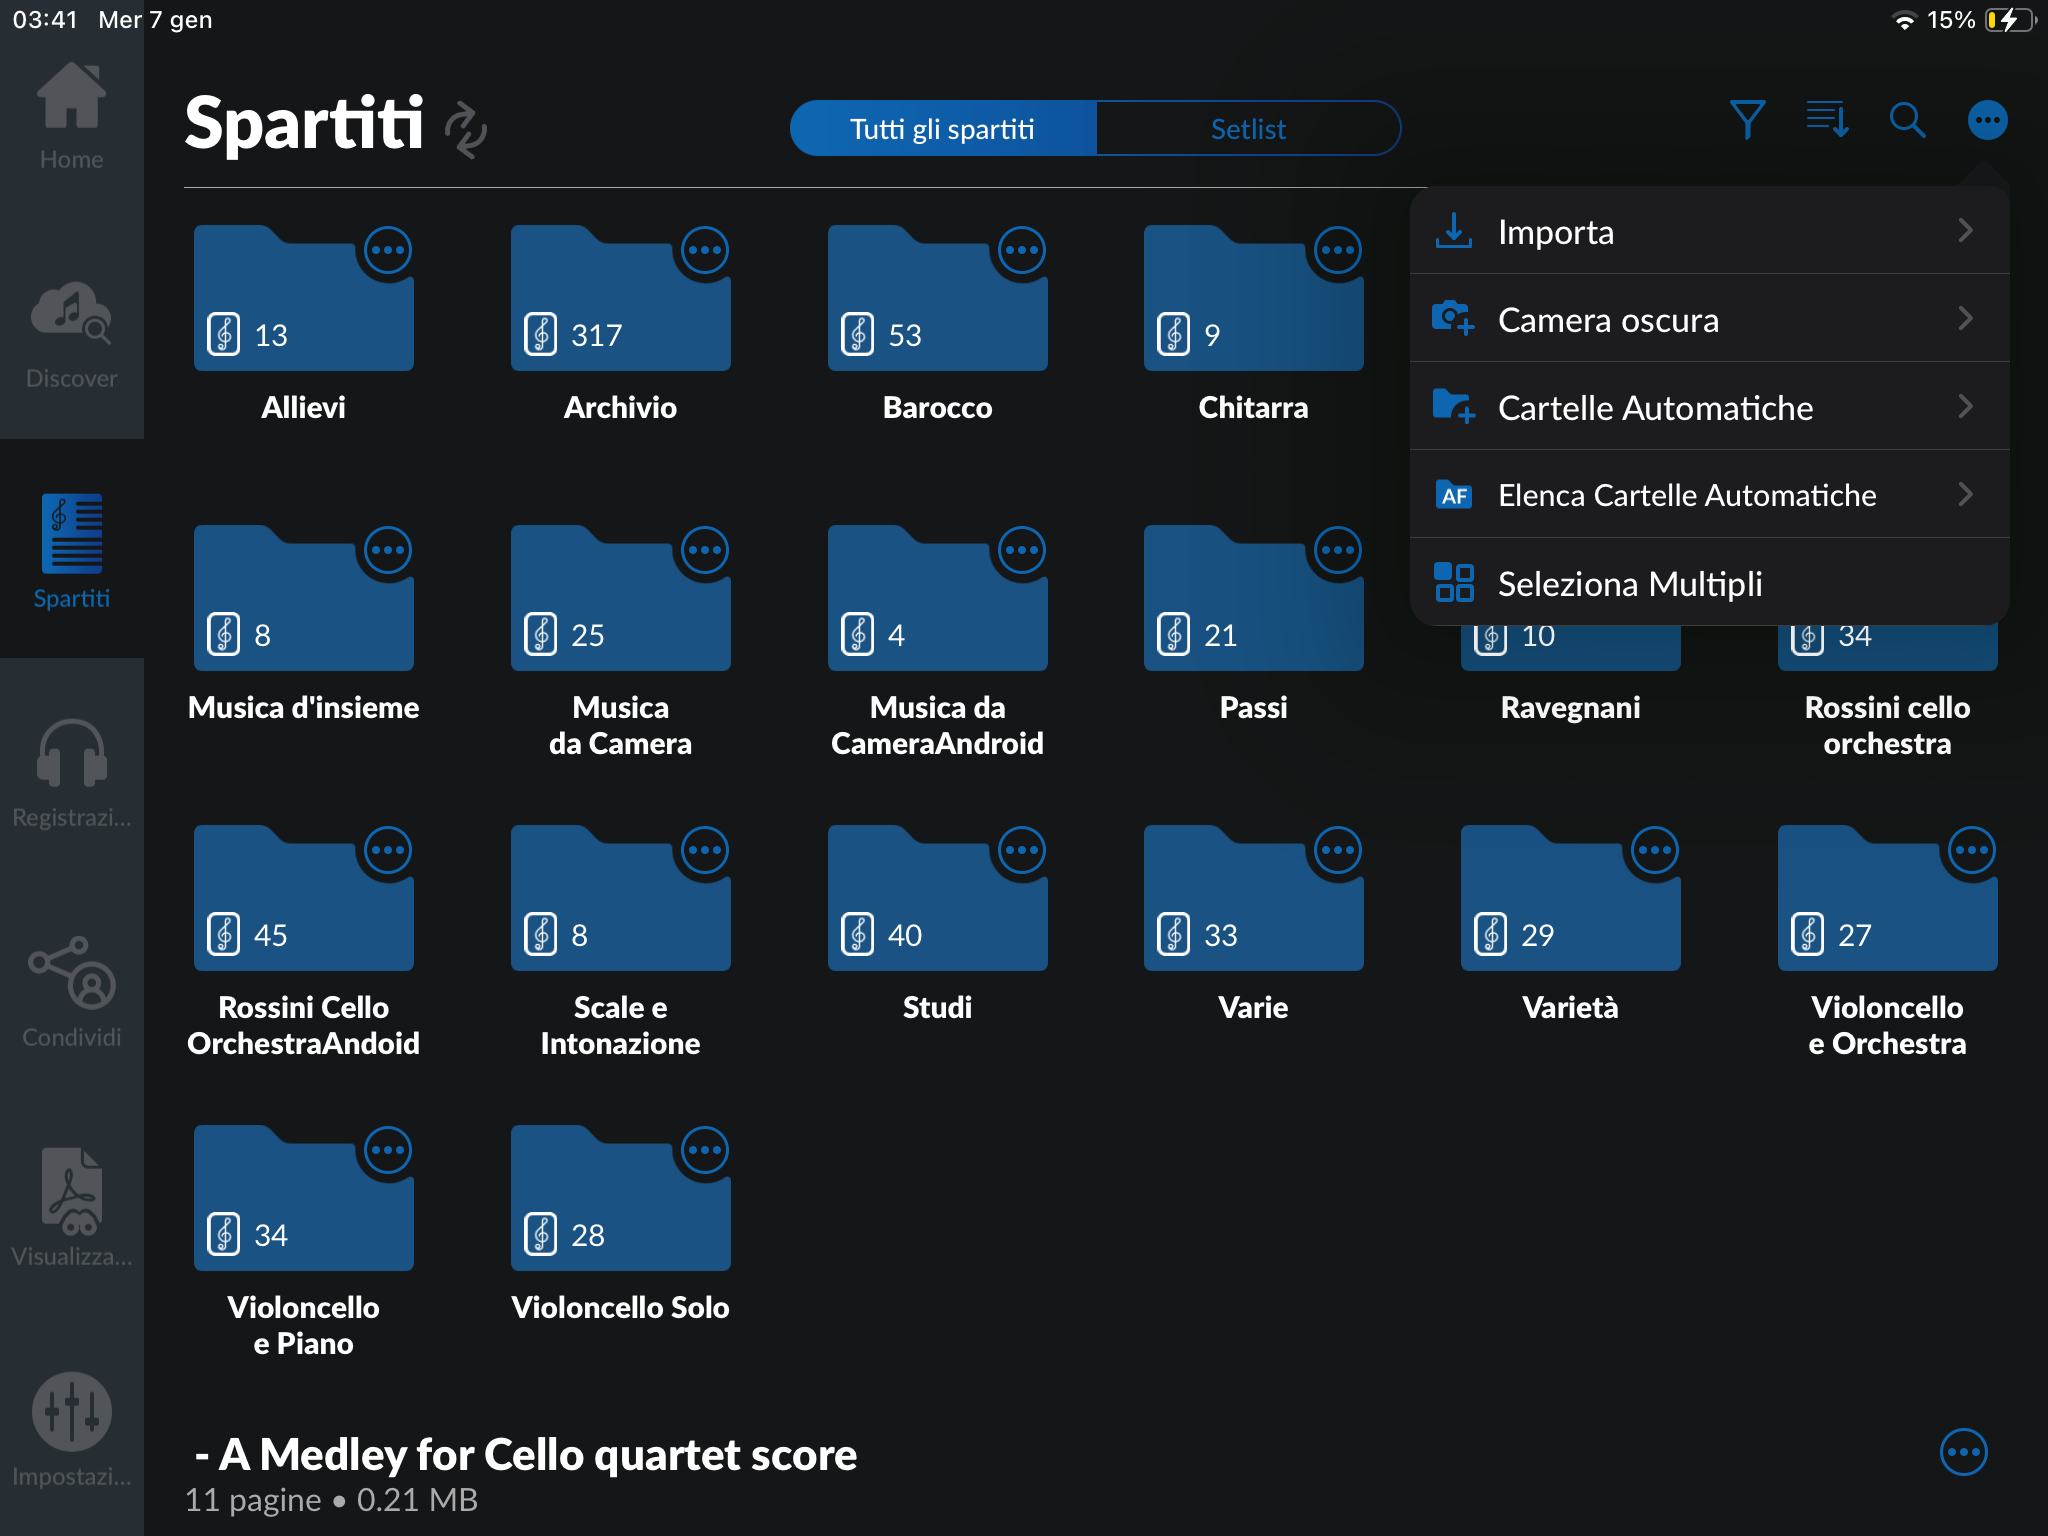This screenshot has width=2048, height=1536.
Task: Switch to Setlist segment
Action: pos(1247,129)
